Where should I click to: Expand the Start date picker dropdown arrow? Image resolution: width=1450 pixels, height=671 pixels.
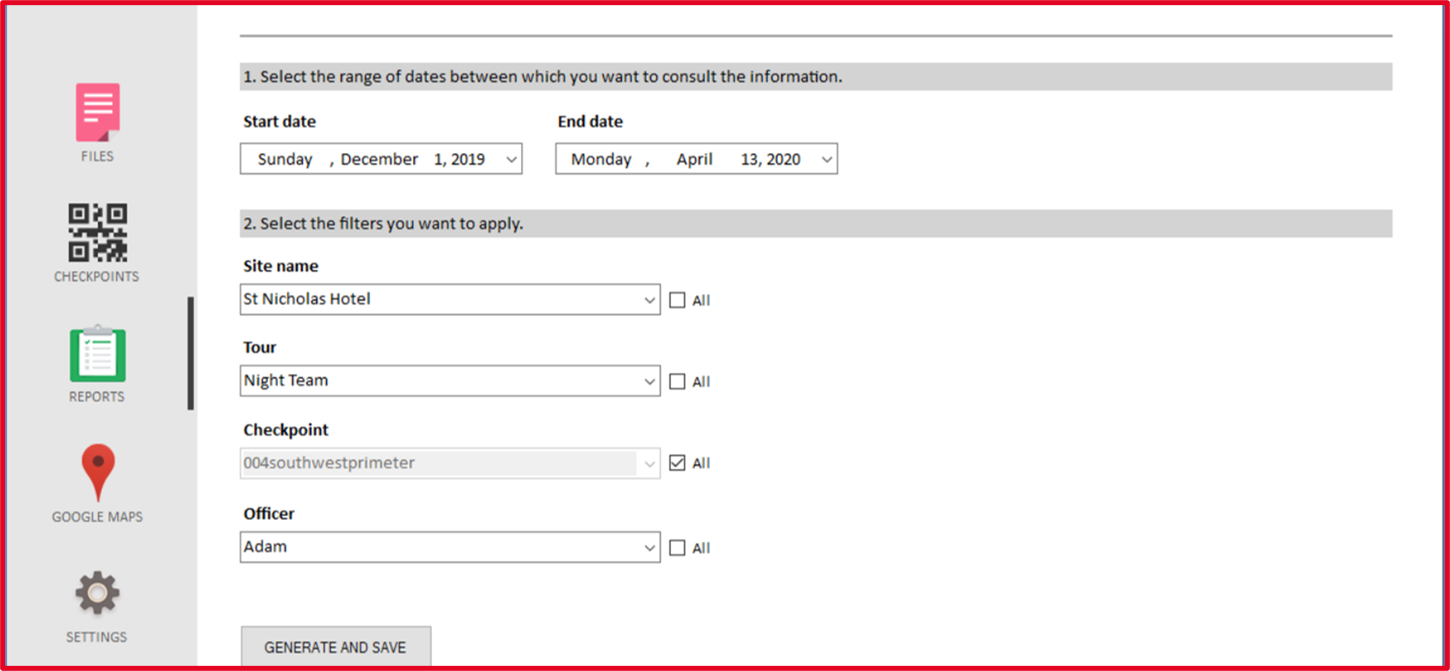pos(511,159)
